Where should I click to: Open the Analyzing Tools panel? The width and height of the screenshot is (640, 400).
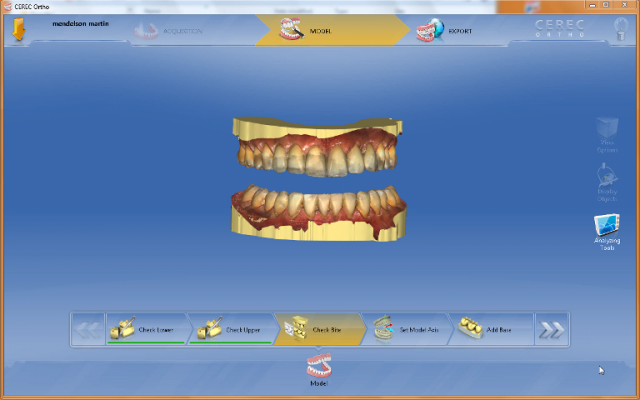click(x=607, y=231)
